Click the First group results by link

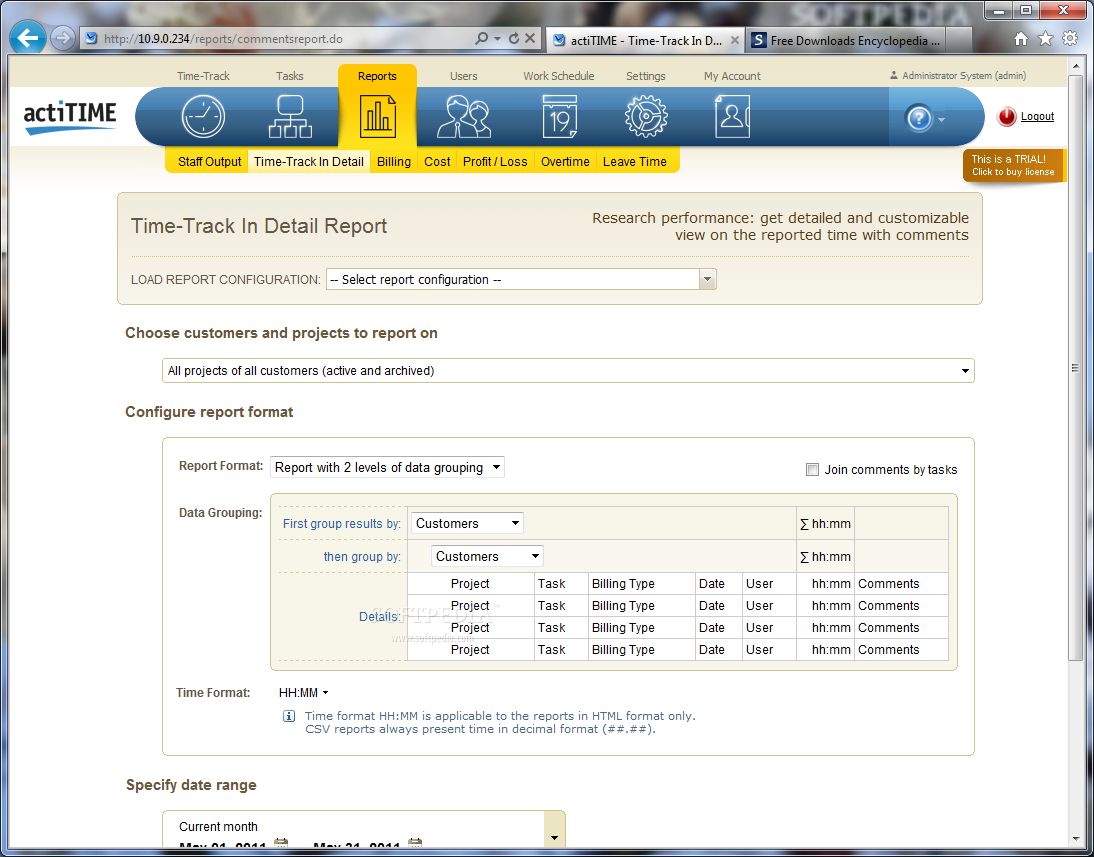(x=342, y=523)
